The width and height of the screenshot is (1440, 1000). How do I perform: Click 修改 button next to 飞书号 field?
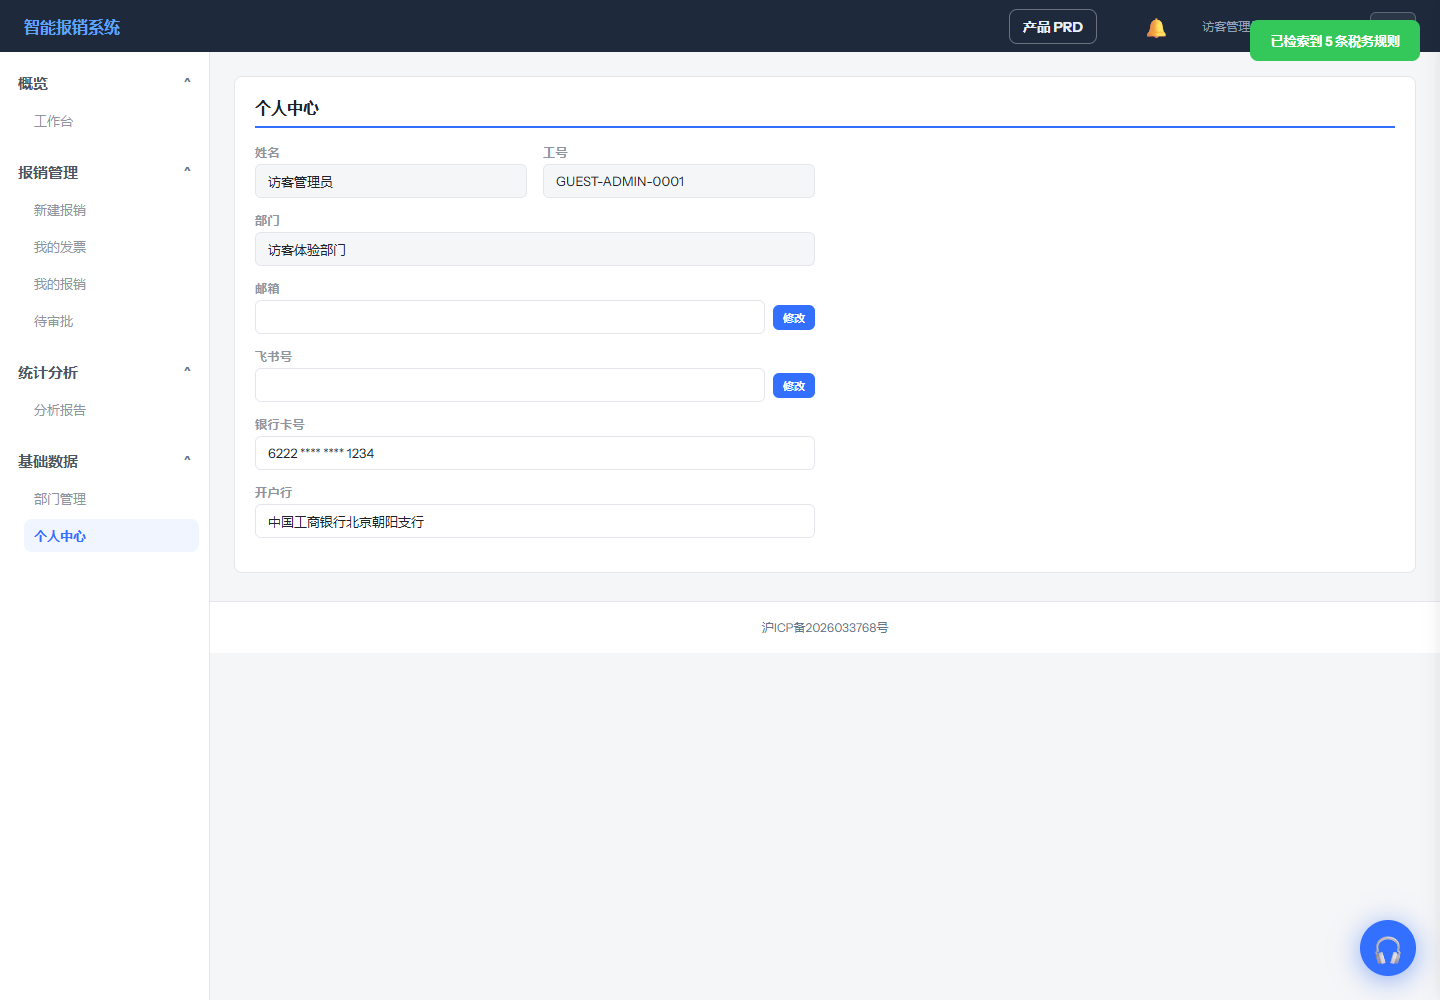click(x=794, y=386)
